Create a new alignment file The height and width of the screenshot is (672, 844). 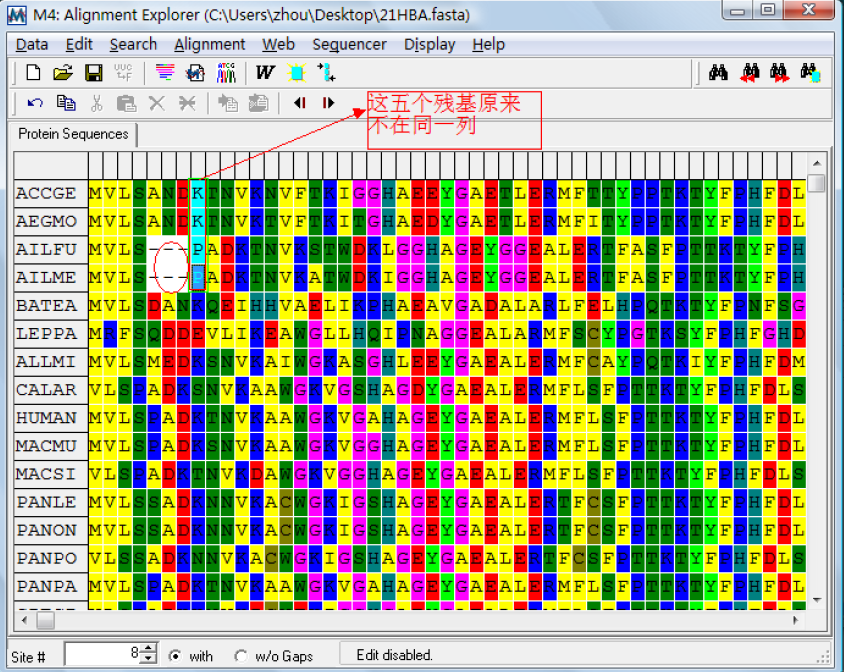[33, 72]
